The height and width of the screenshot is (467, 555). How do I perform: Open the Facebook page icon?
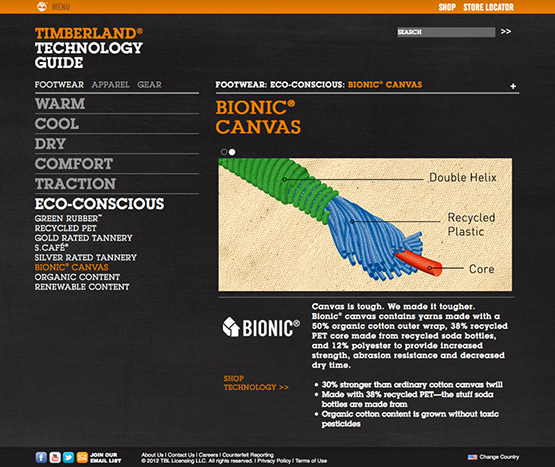pyautogui.click(x=41, y=457)
